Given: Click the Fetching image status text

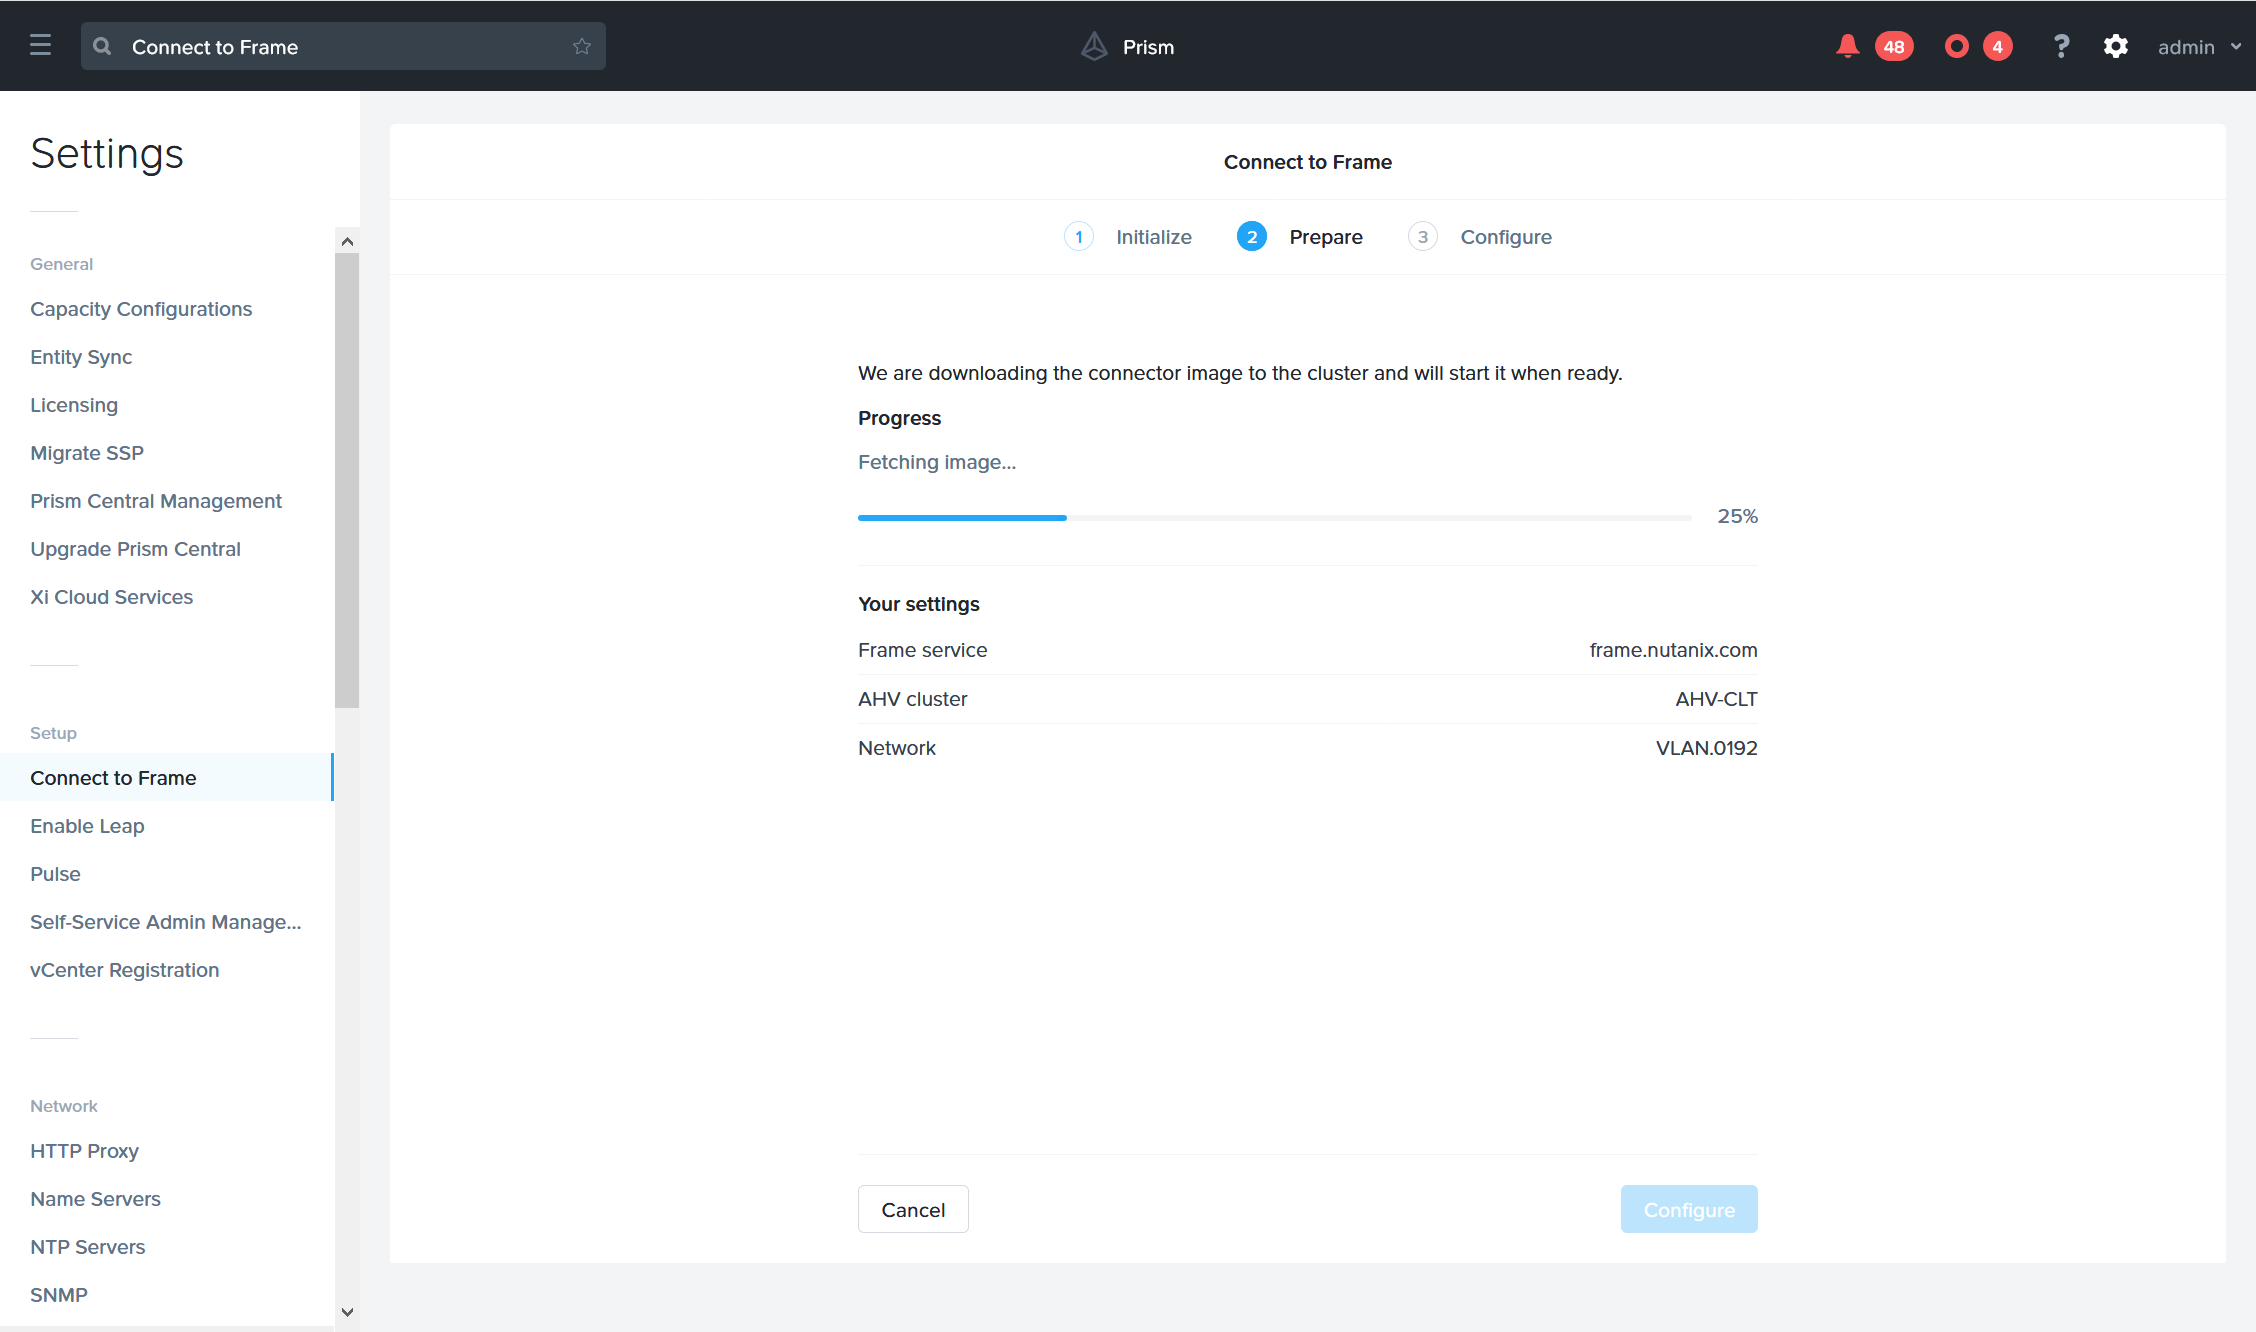Looking at the screenshot, I should point(936,462).
